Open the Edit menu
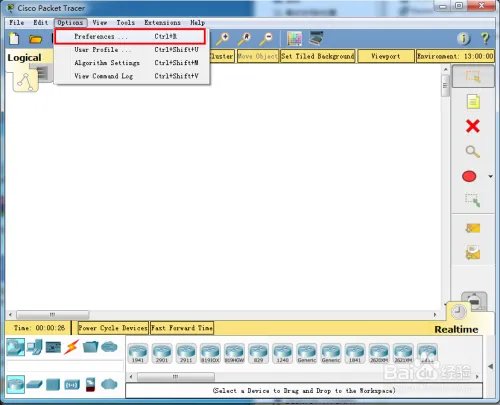The height and width of the screenshot is (405, 500). pyautogui.click(x=41, y=23)
